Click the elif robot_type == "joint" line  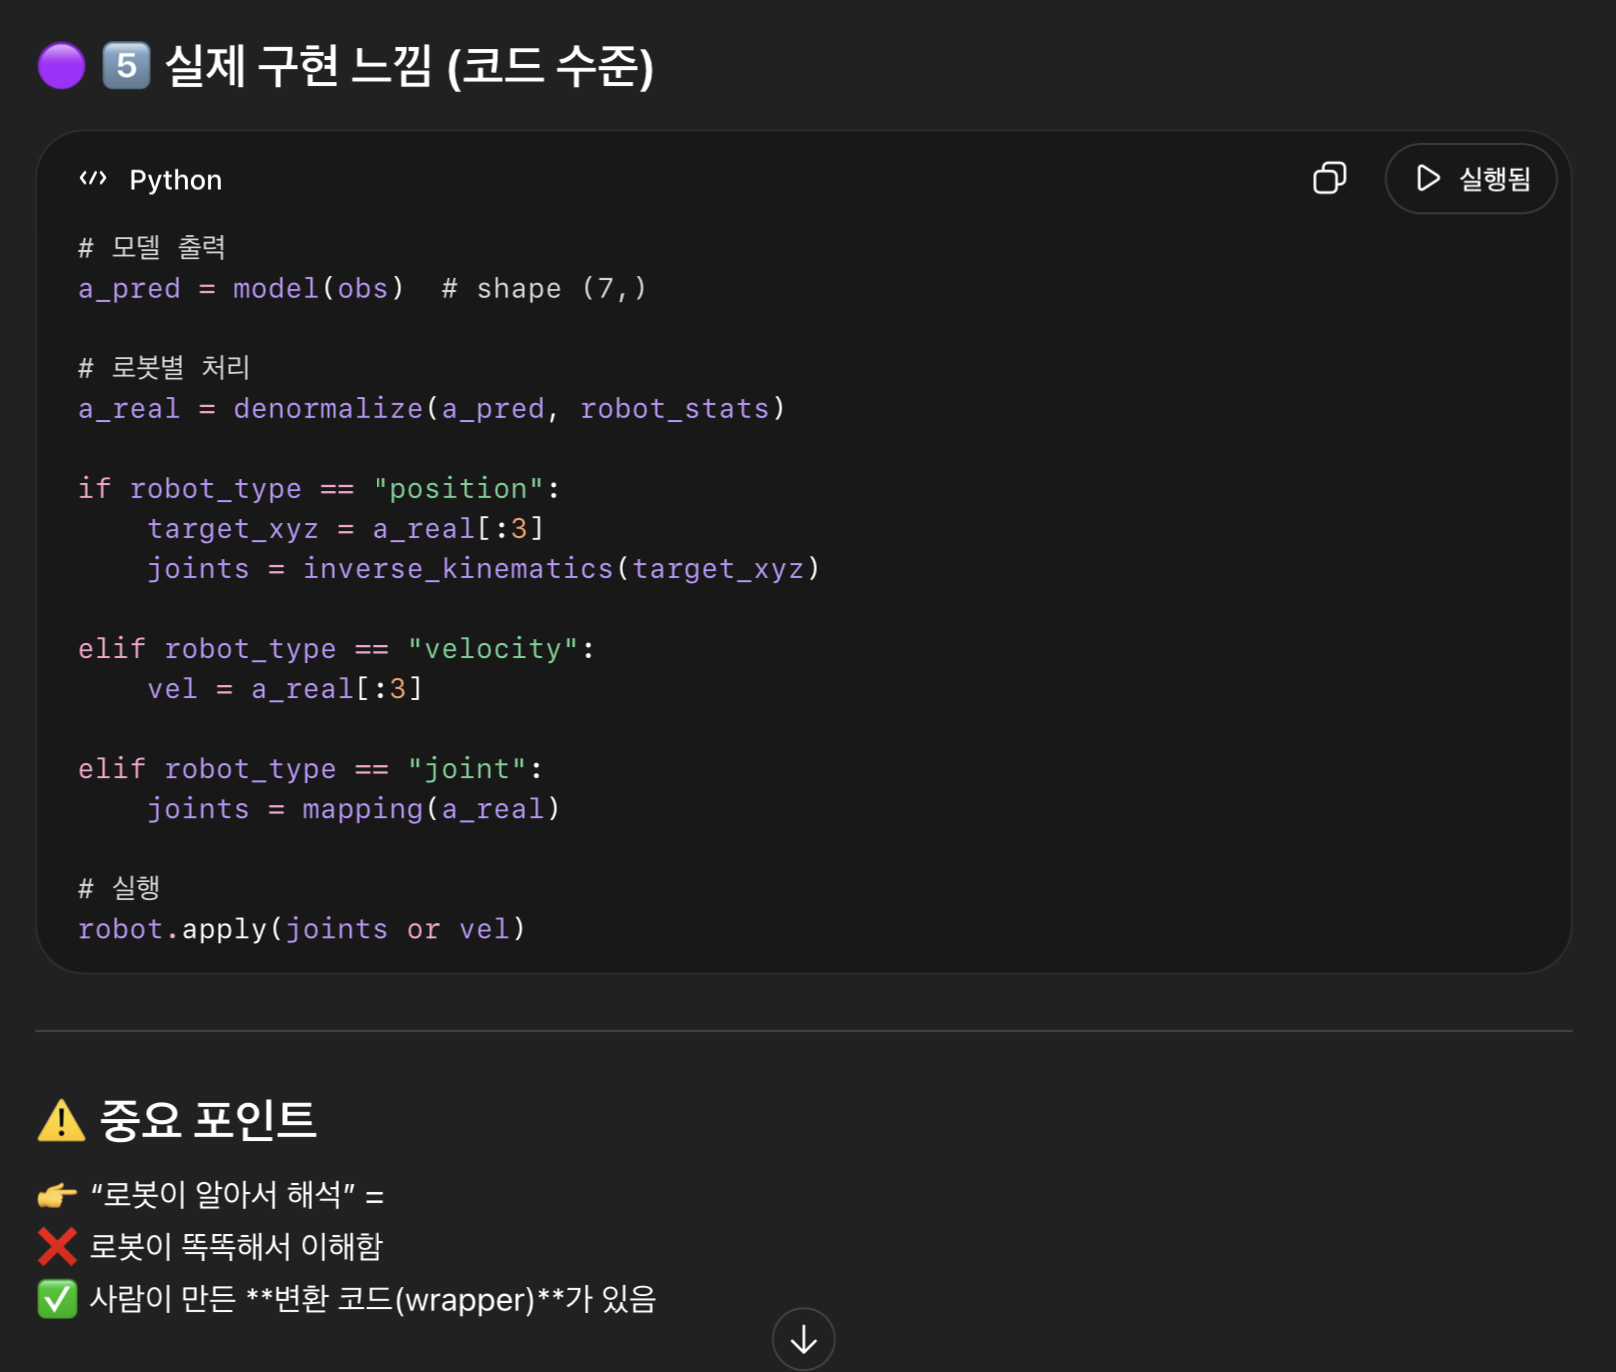click(311, 768)
